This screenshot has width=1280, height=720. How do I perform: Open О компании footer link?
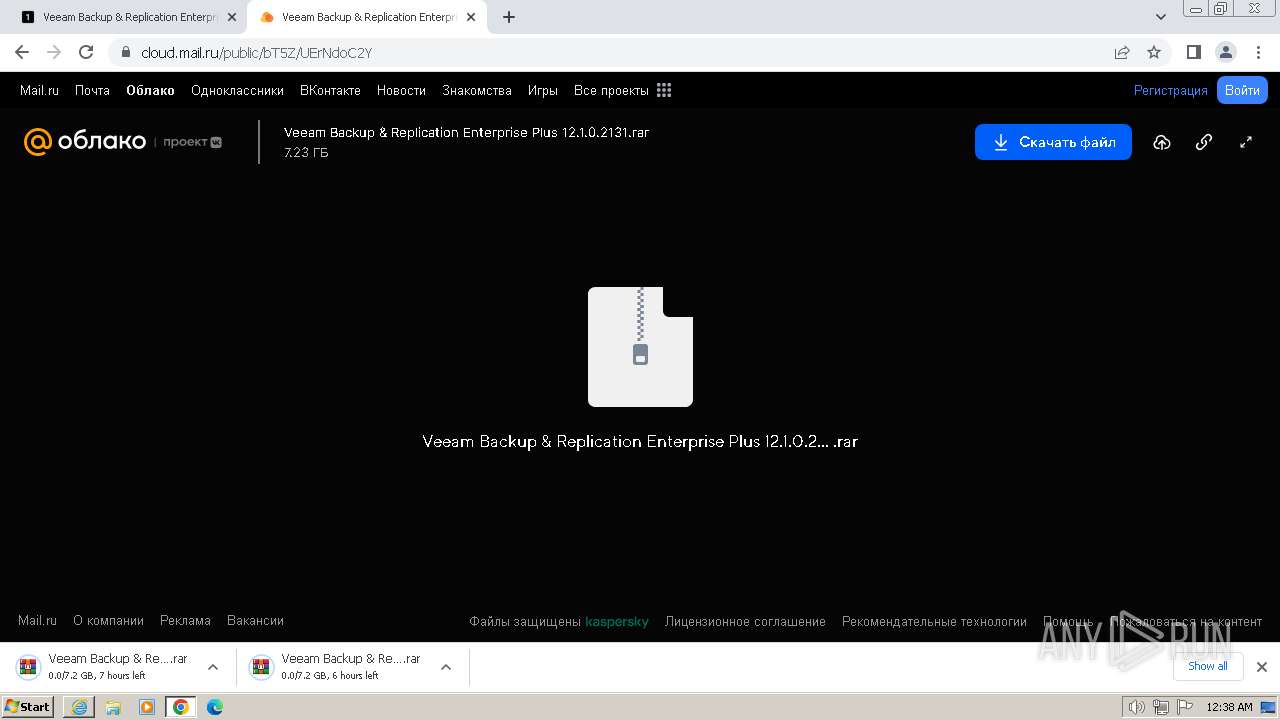[108, 621]
